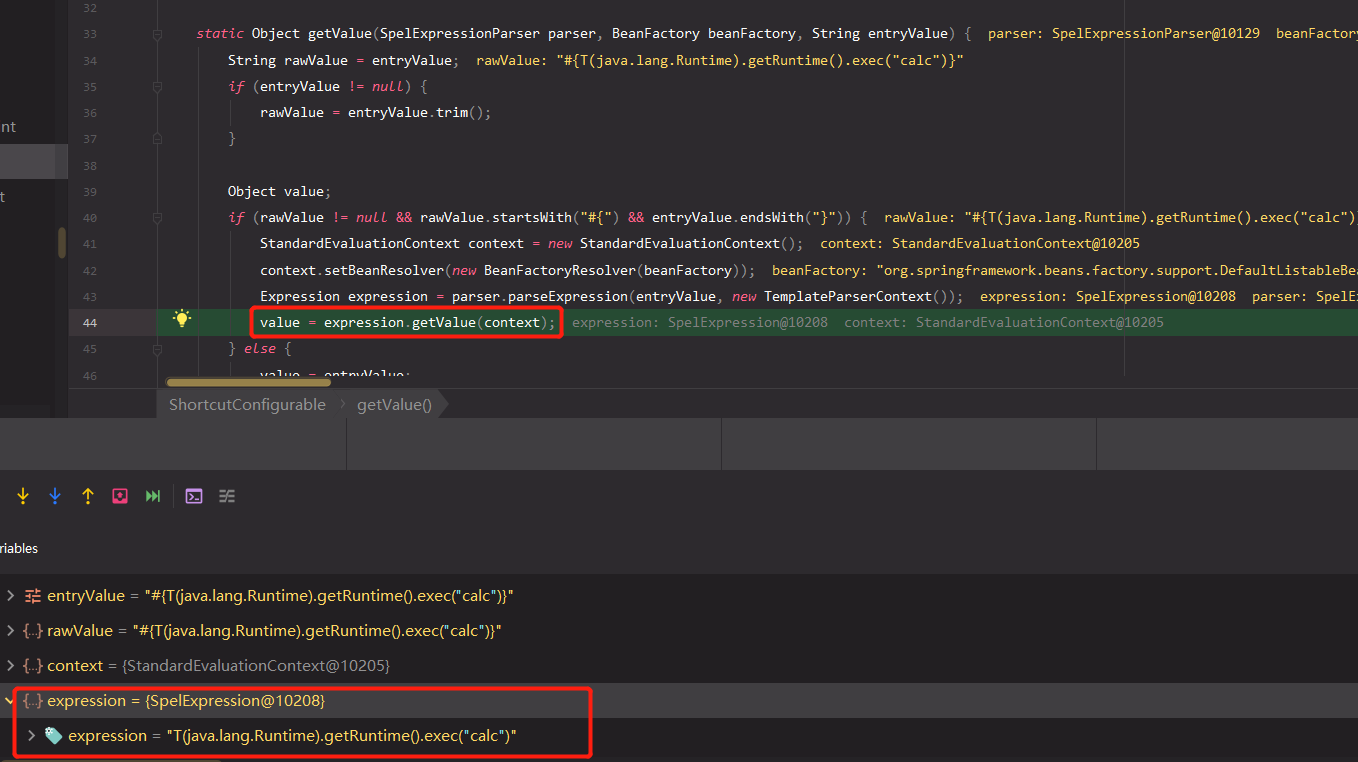Click 'value = expression.getValue(context);' code on line 44
The width and height of the screenshot is (1358, 762).
coord(407,322)
